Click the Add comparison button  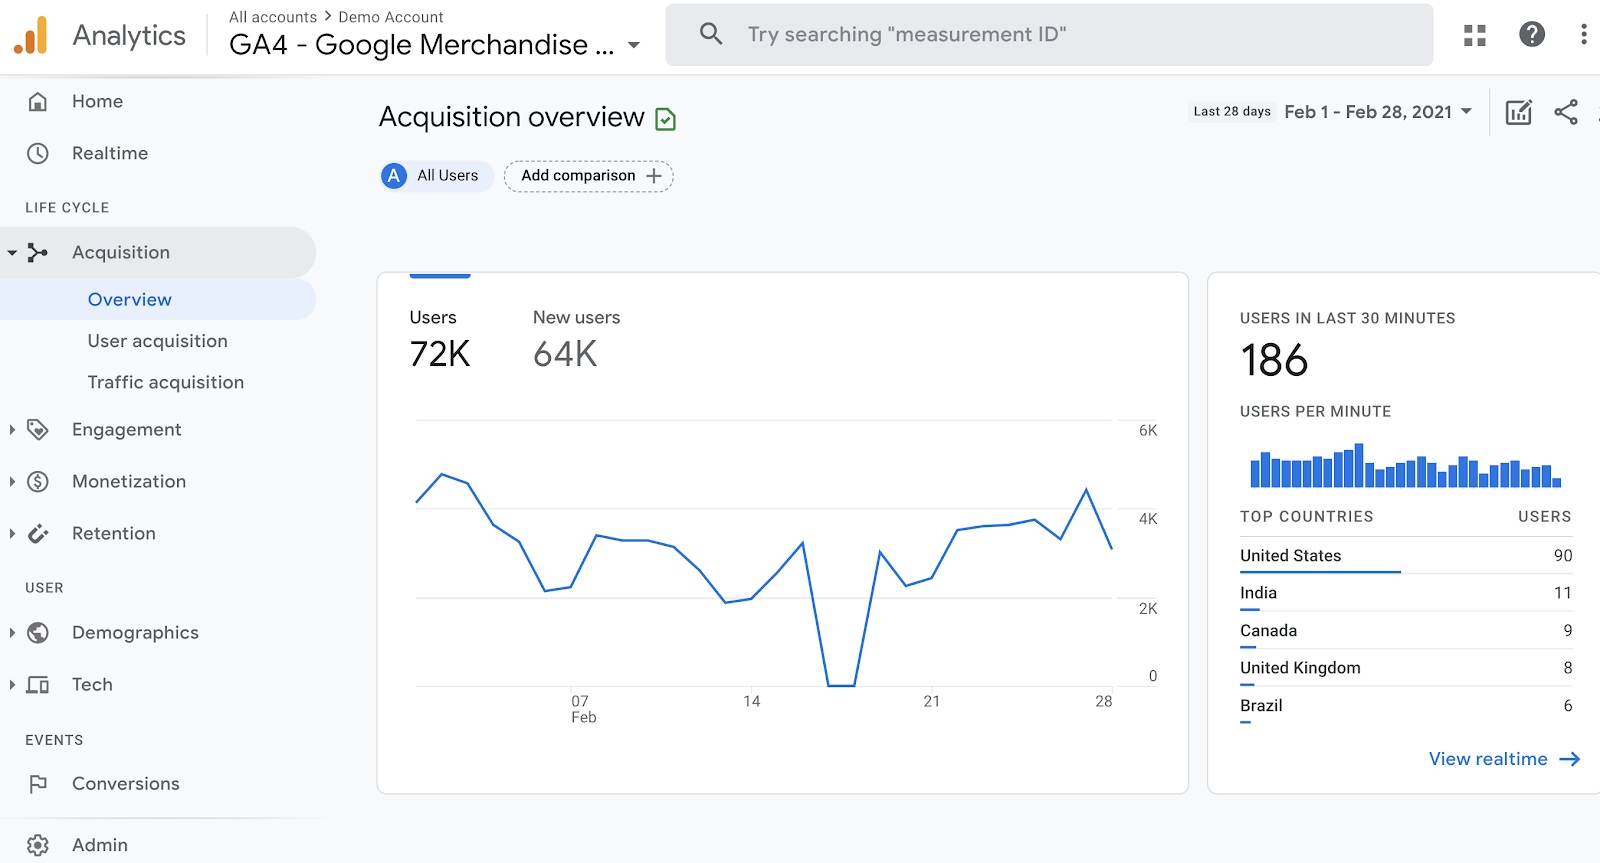[x=589, y=176]
